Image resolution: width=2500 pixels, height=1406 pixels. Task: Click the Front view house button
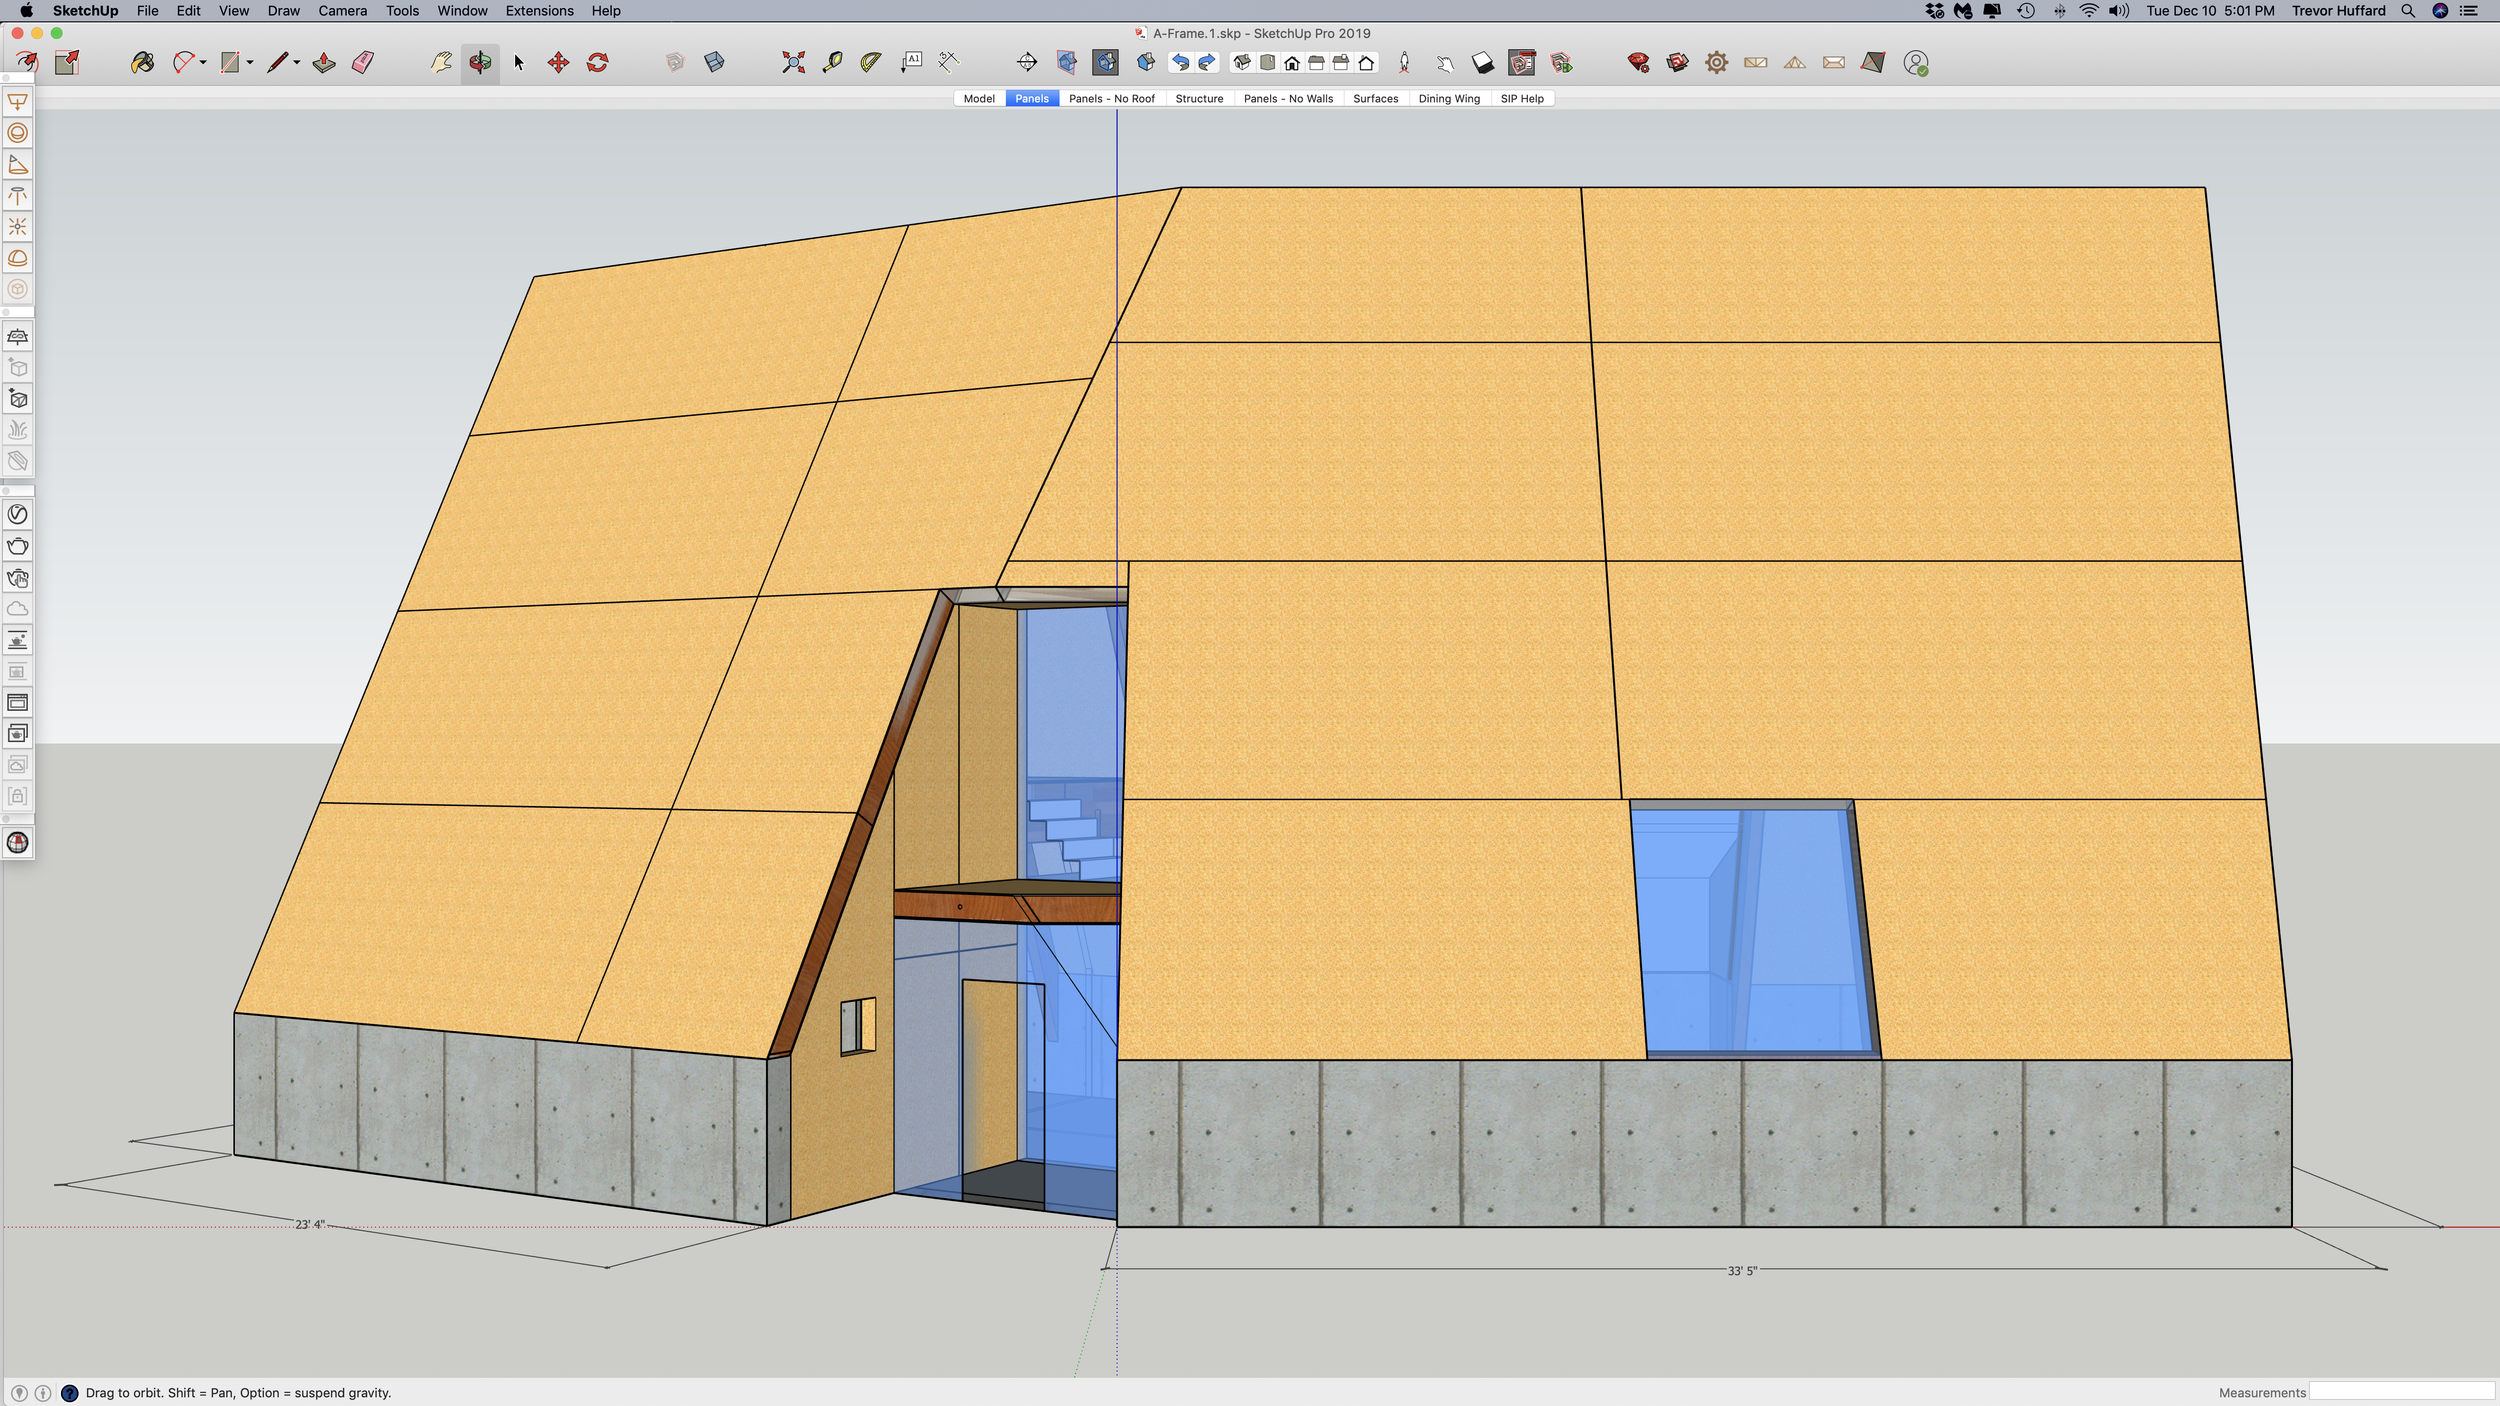tap(1292, 63)
